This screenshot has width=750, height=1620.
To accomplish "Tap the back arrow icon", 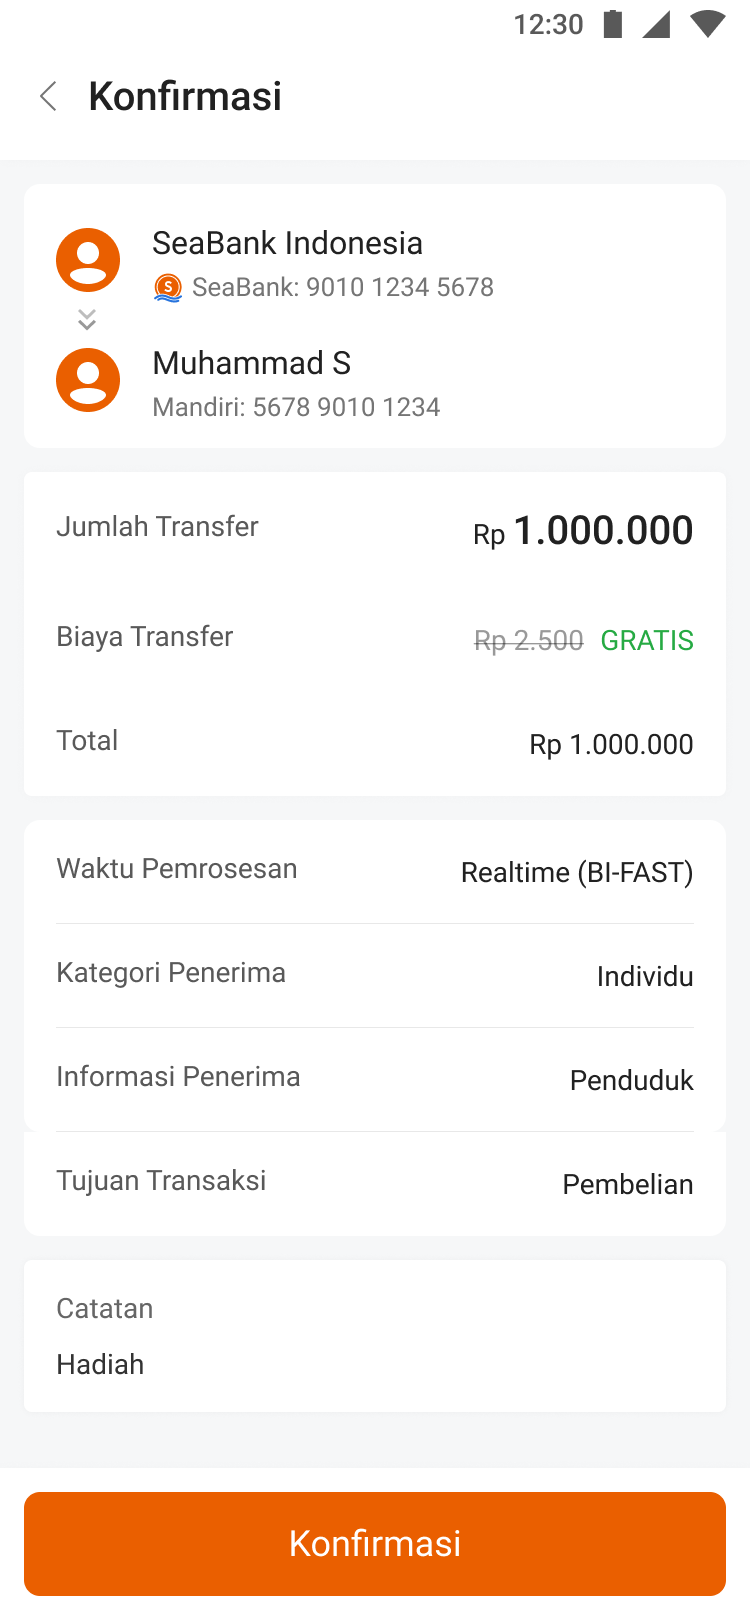I will [48, 97].
